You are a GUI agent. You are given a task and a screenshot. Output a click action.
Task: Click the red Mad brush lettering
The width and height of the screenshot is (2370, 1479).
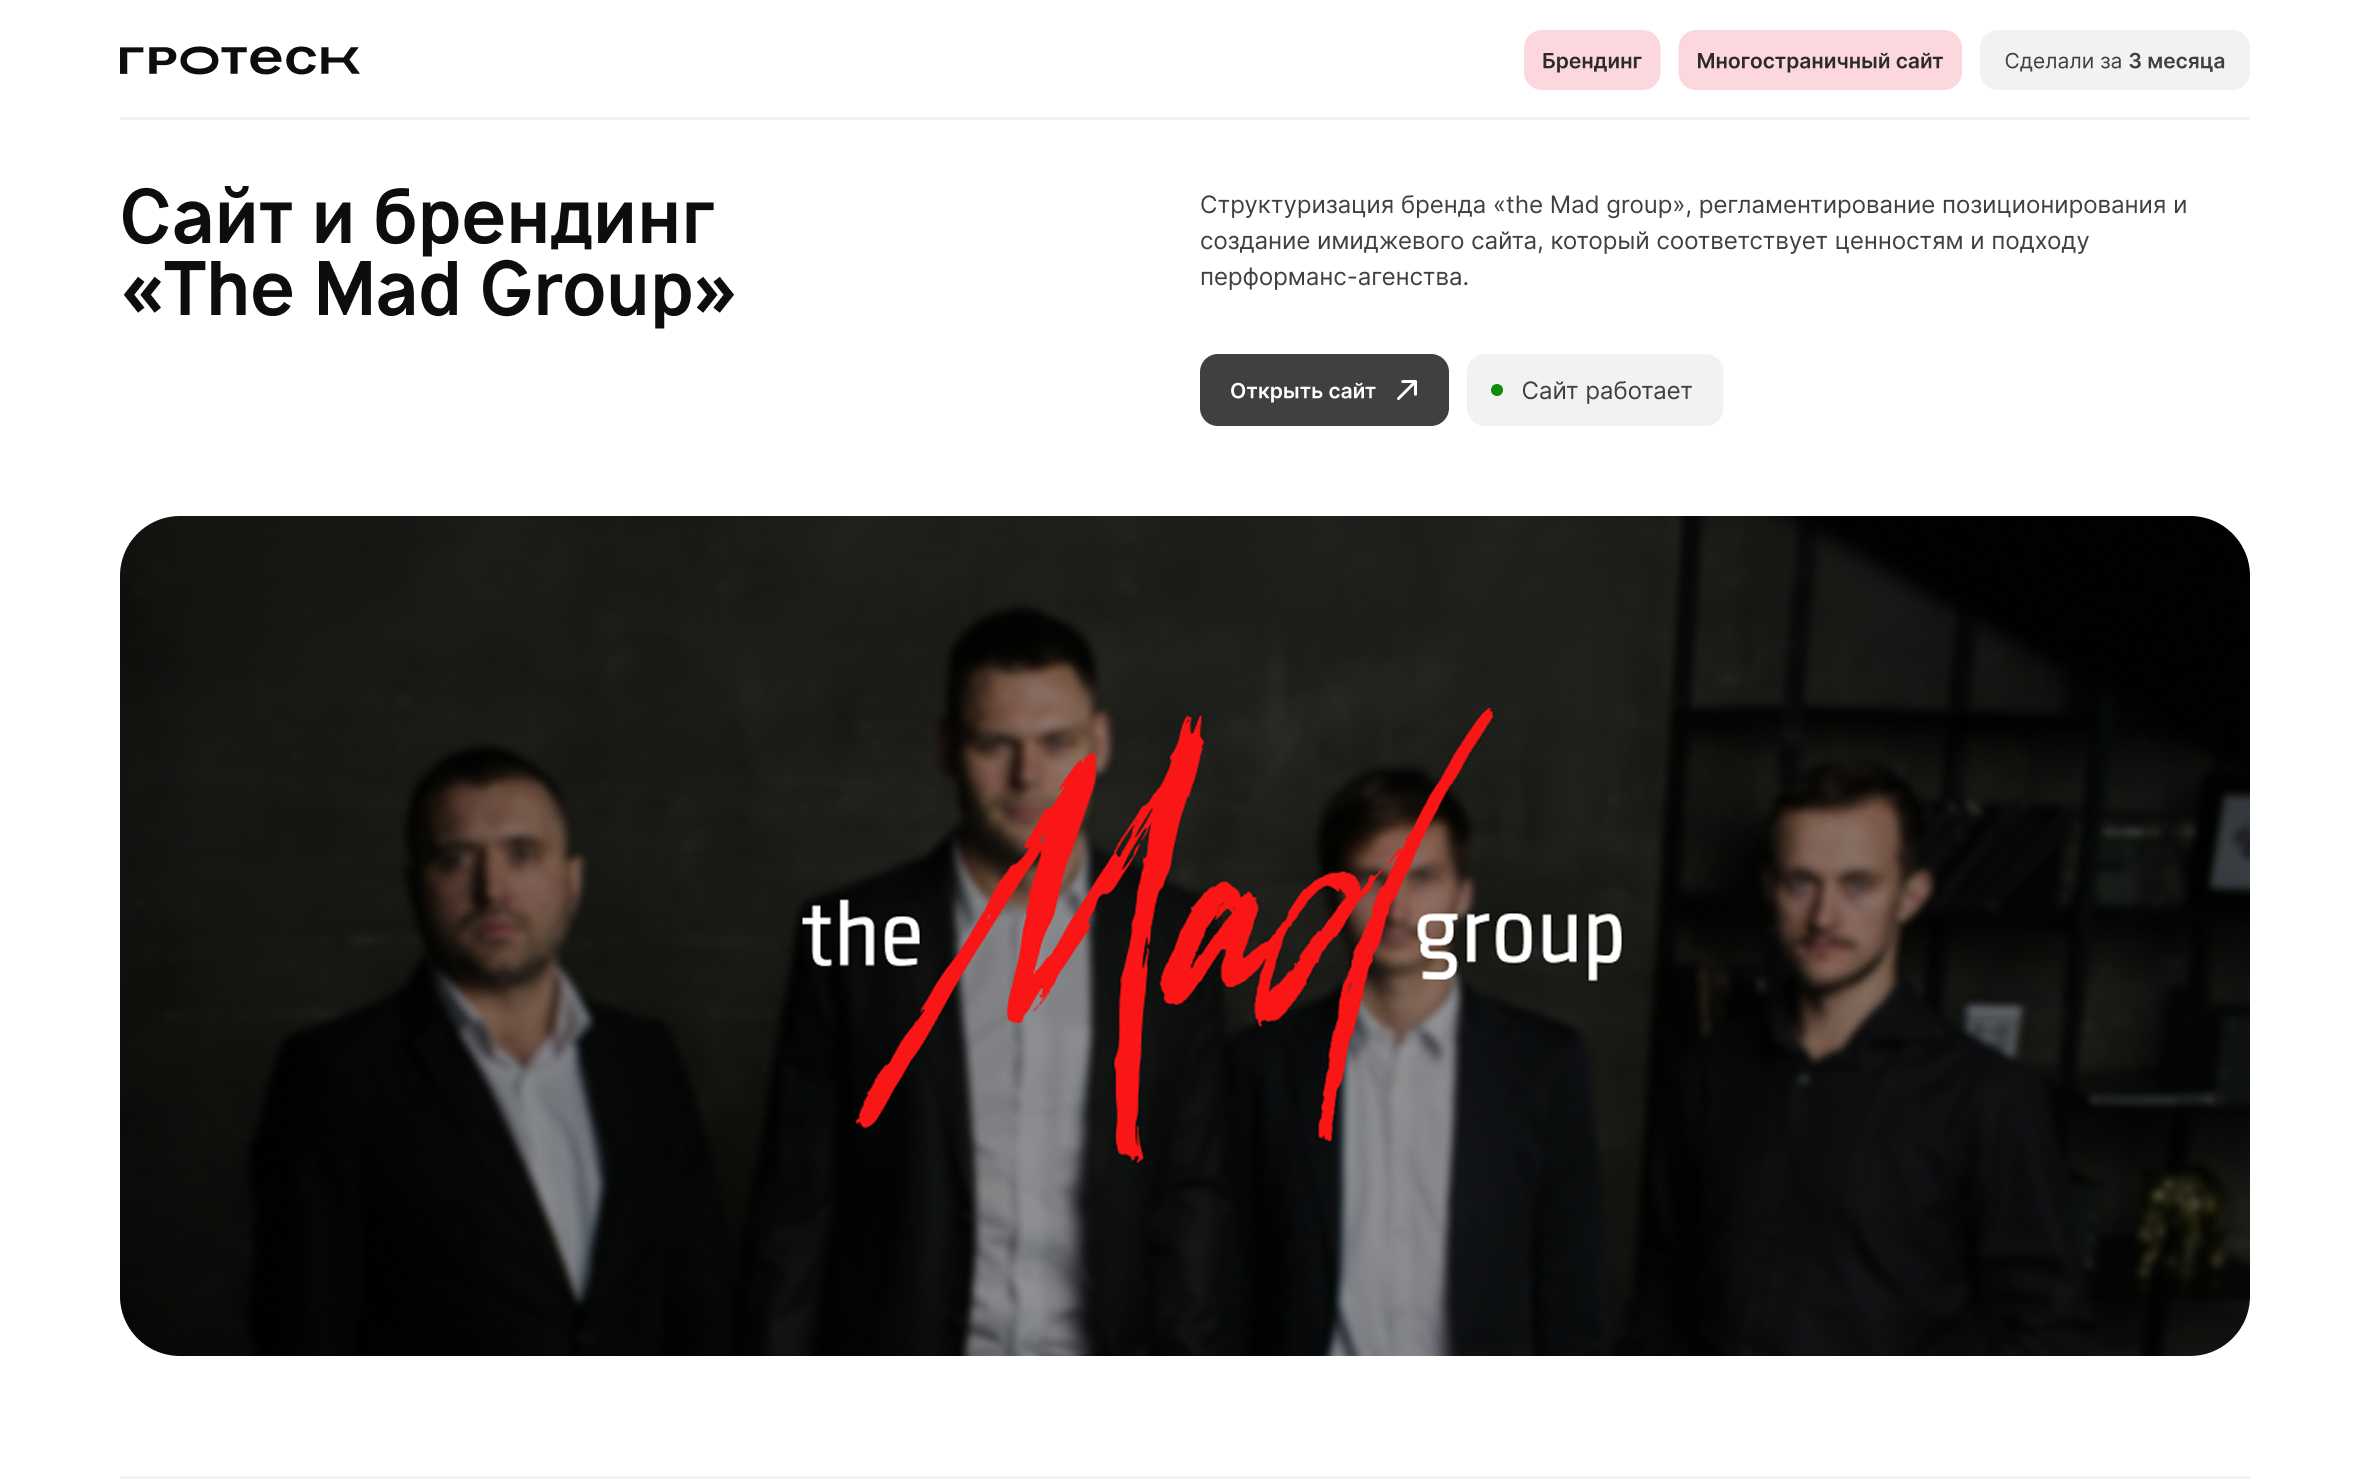(x=1175, y=930)
